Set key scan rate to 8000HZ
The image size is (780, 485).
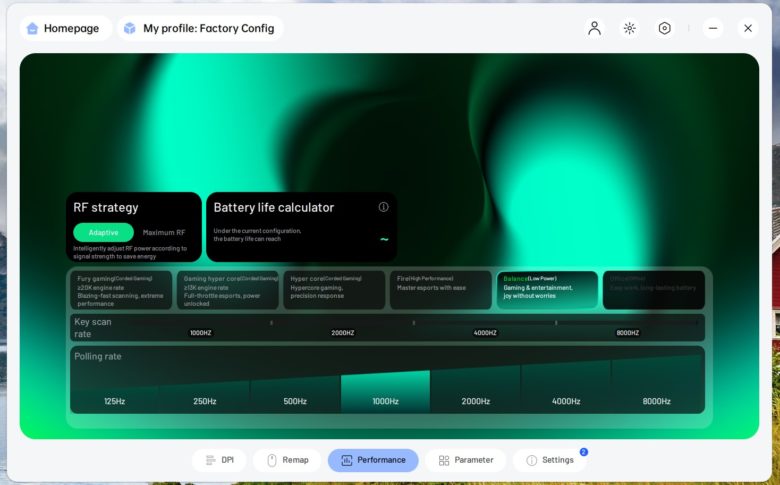(627, 333)
